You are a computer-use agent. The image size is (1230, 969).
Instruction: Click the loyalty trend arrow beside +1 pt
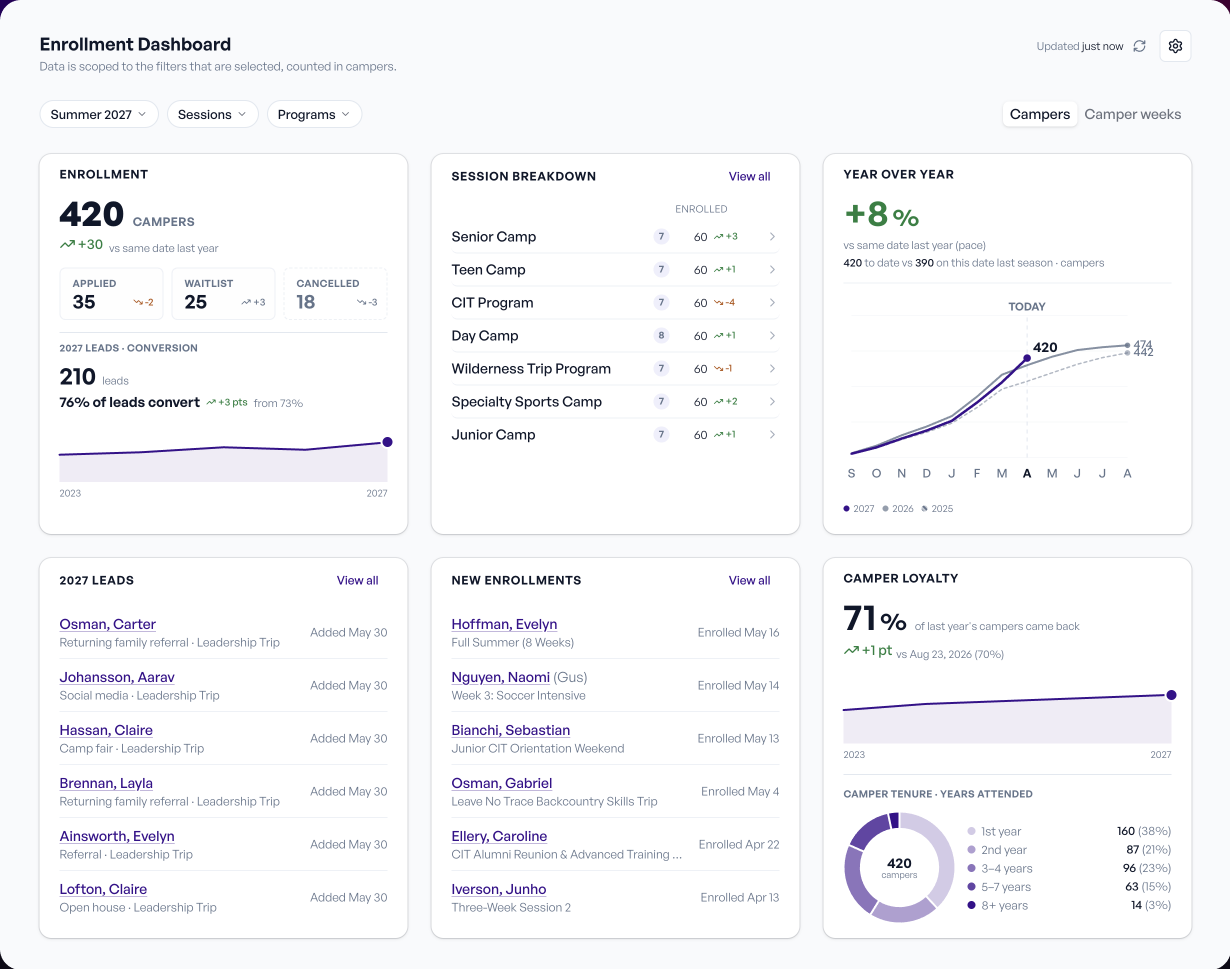[851, 650]
